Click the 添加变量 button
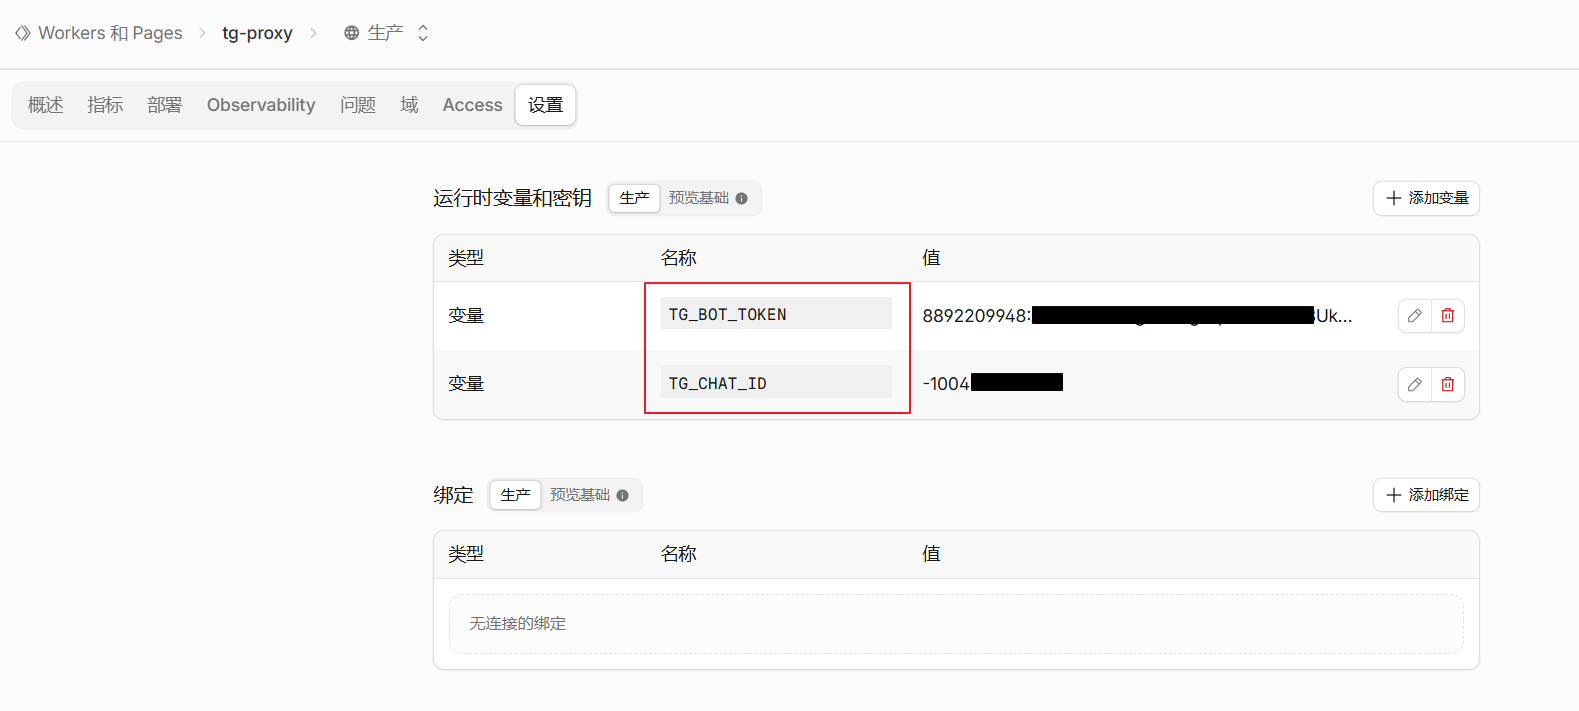Screen dimensions: 1579x711 tap(1426, 198)
